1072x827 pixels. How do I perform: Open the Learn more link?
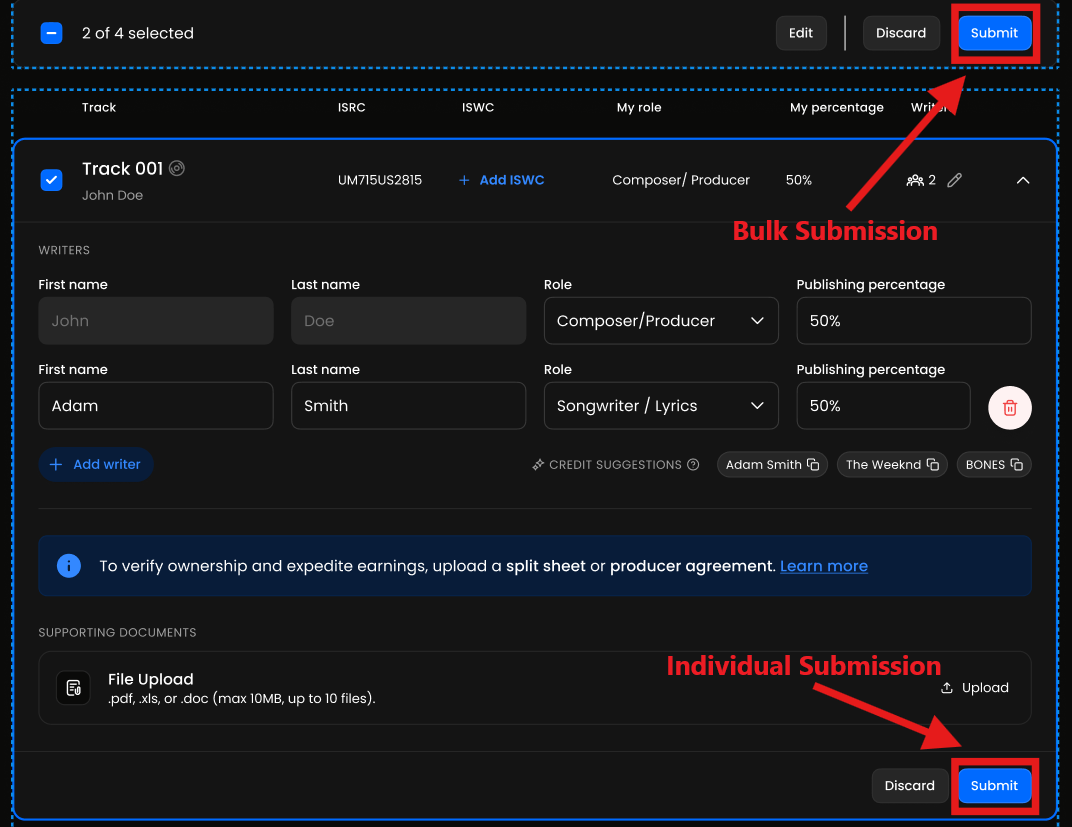823,566
